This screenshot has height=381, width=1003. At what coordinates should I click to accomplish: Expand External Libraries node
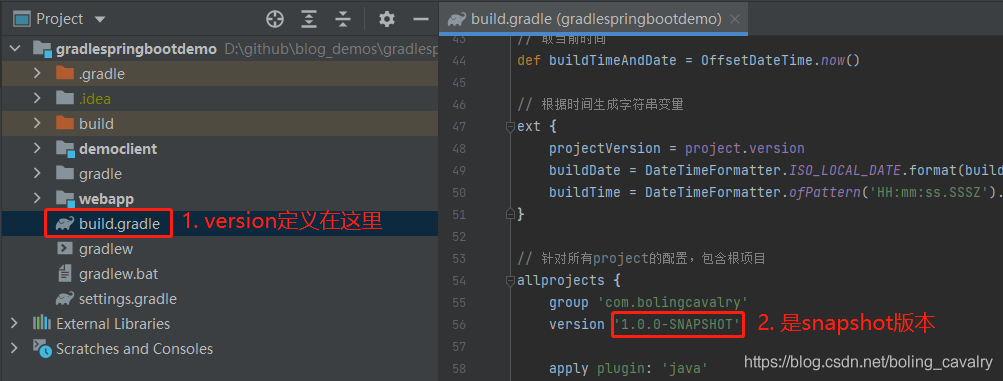[15, 323]
